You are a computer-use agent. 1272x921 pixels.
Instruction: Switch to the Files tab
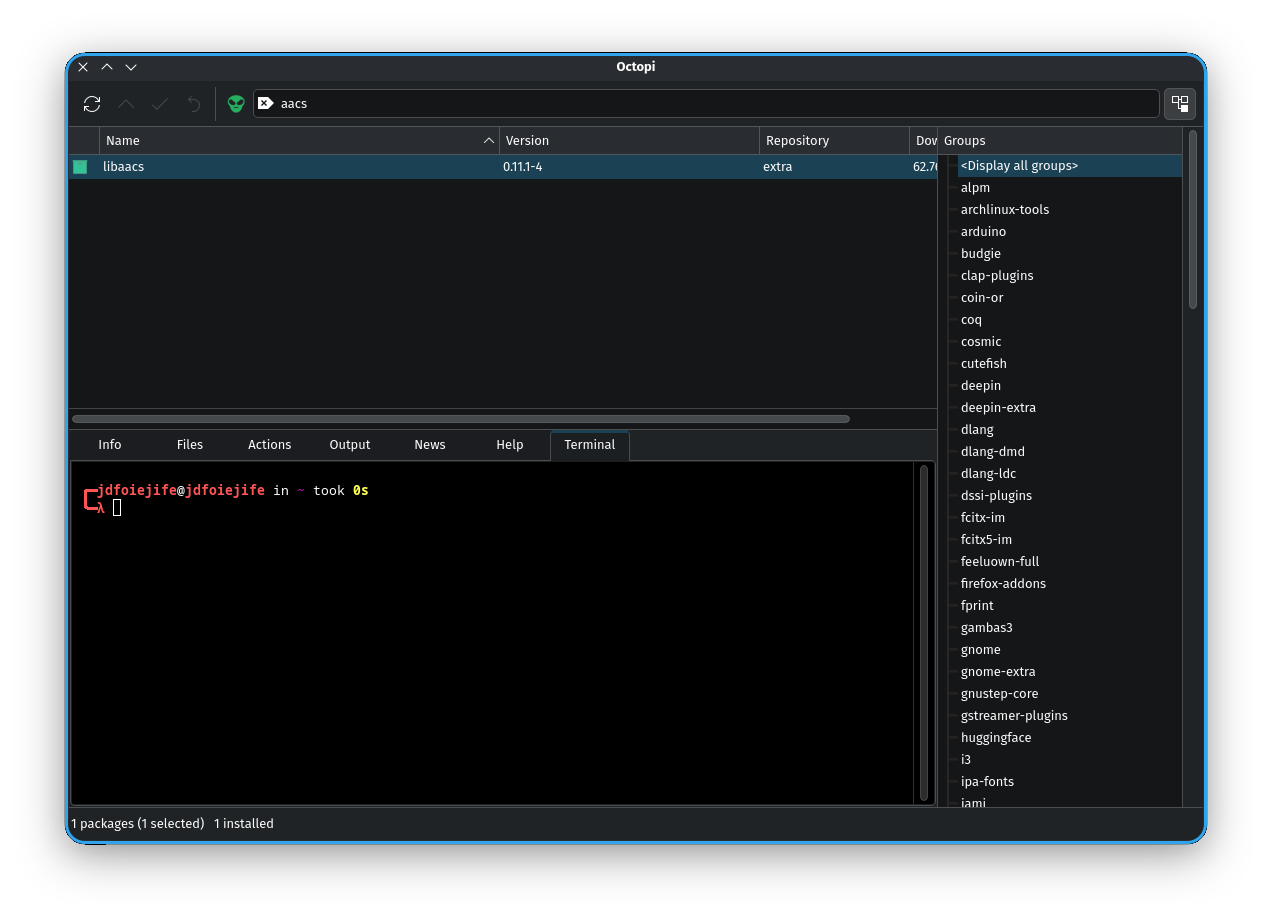pyautogui.click(x=190, y=445)
